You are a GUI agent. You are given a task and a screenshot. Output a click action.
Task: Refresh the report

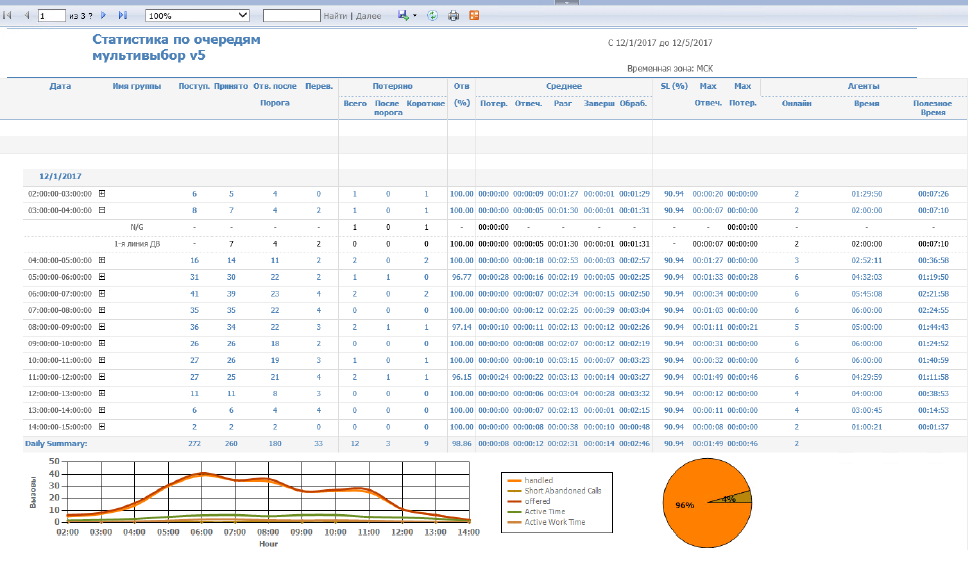point(432,15)
